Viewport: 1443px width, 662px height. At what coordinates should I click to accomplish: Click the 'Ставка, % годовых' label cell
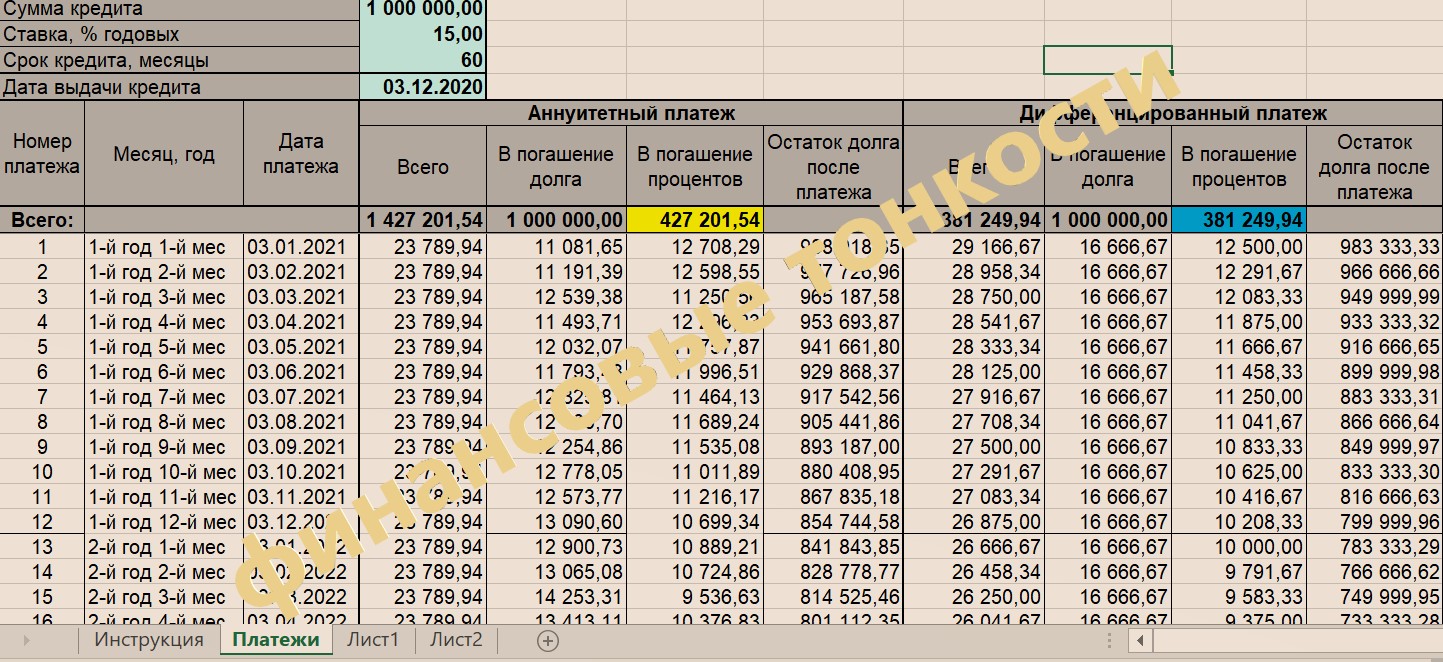point(180,34)
